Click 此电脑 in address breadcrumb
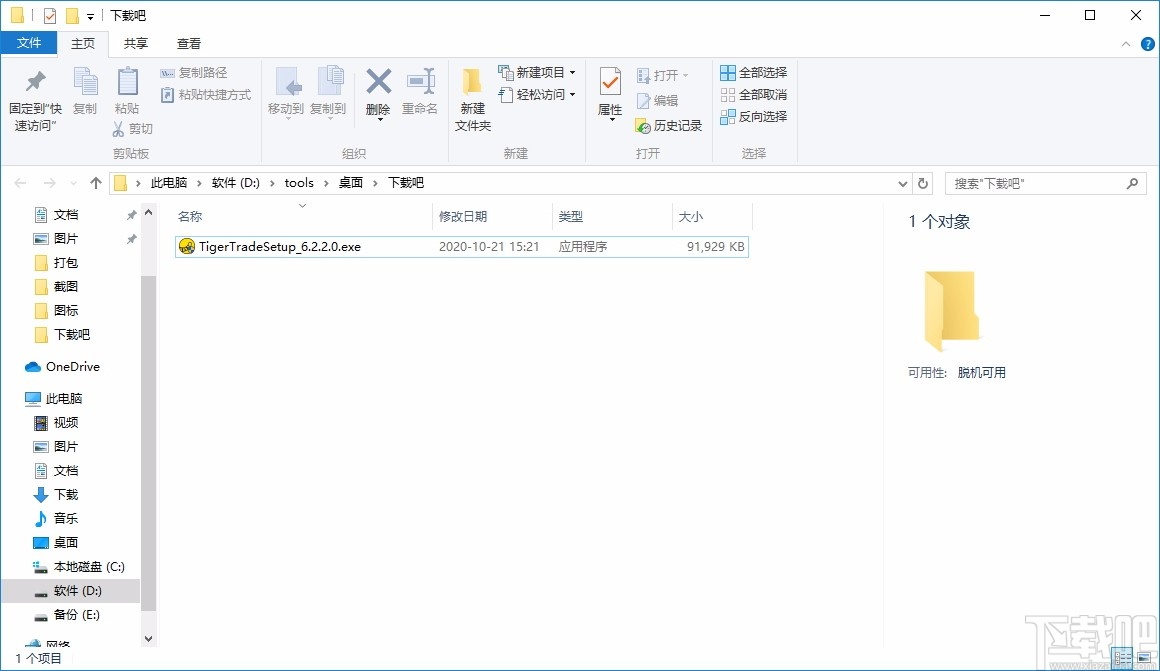 click(169, 183)
